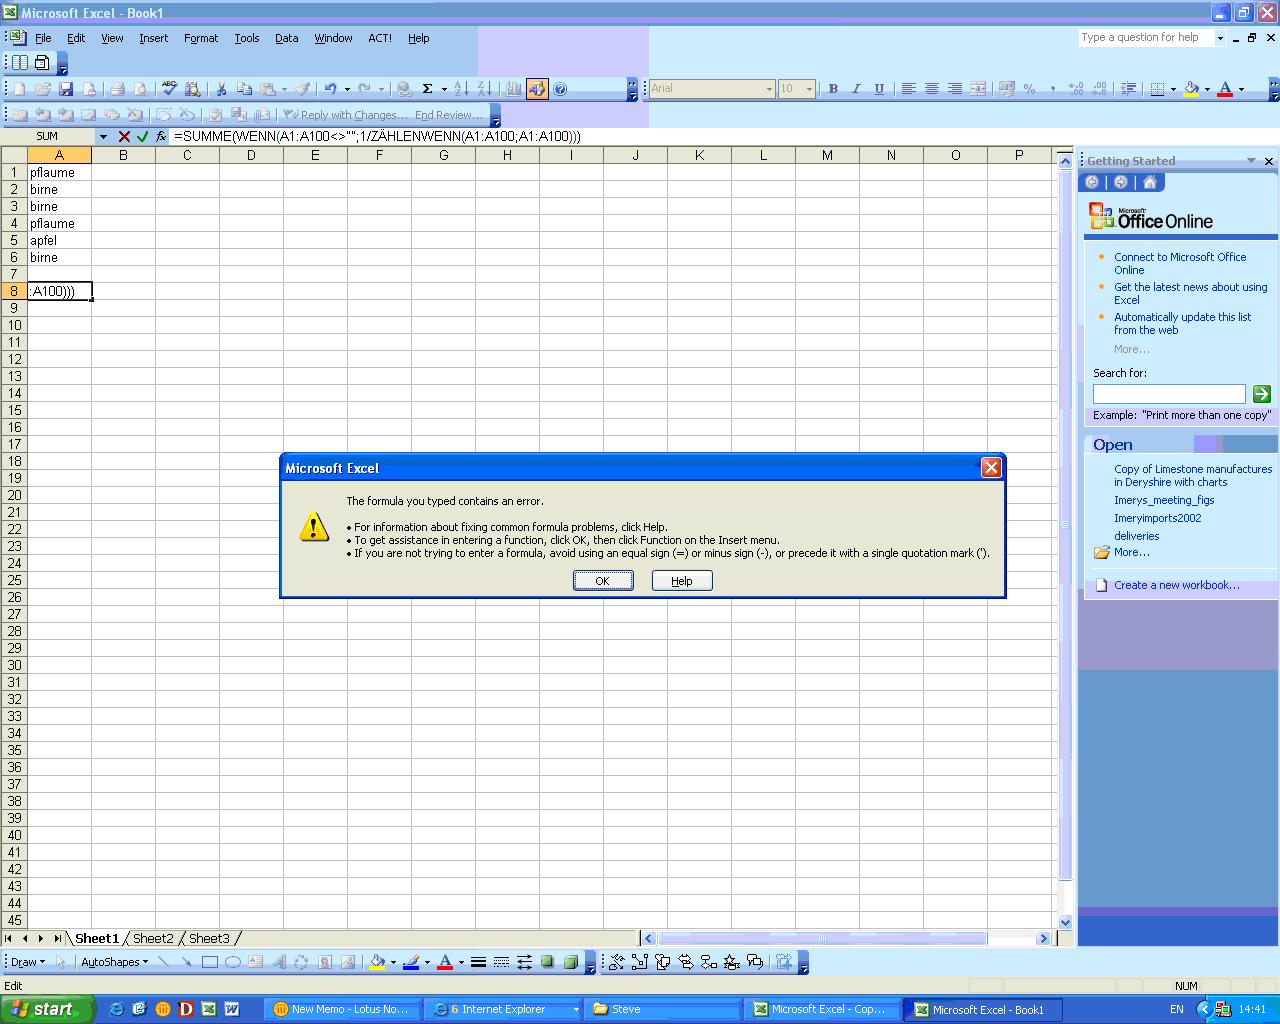This screenshot has width=1280, height=1024.
Task: Click Create a new workbook link
Action: 1177,585
